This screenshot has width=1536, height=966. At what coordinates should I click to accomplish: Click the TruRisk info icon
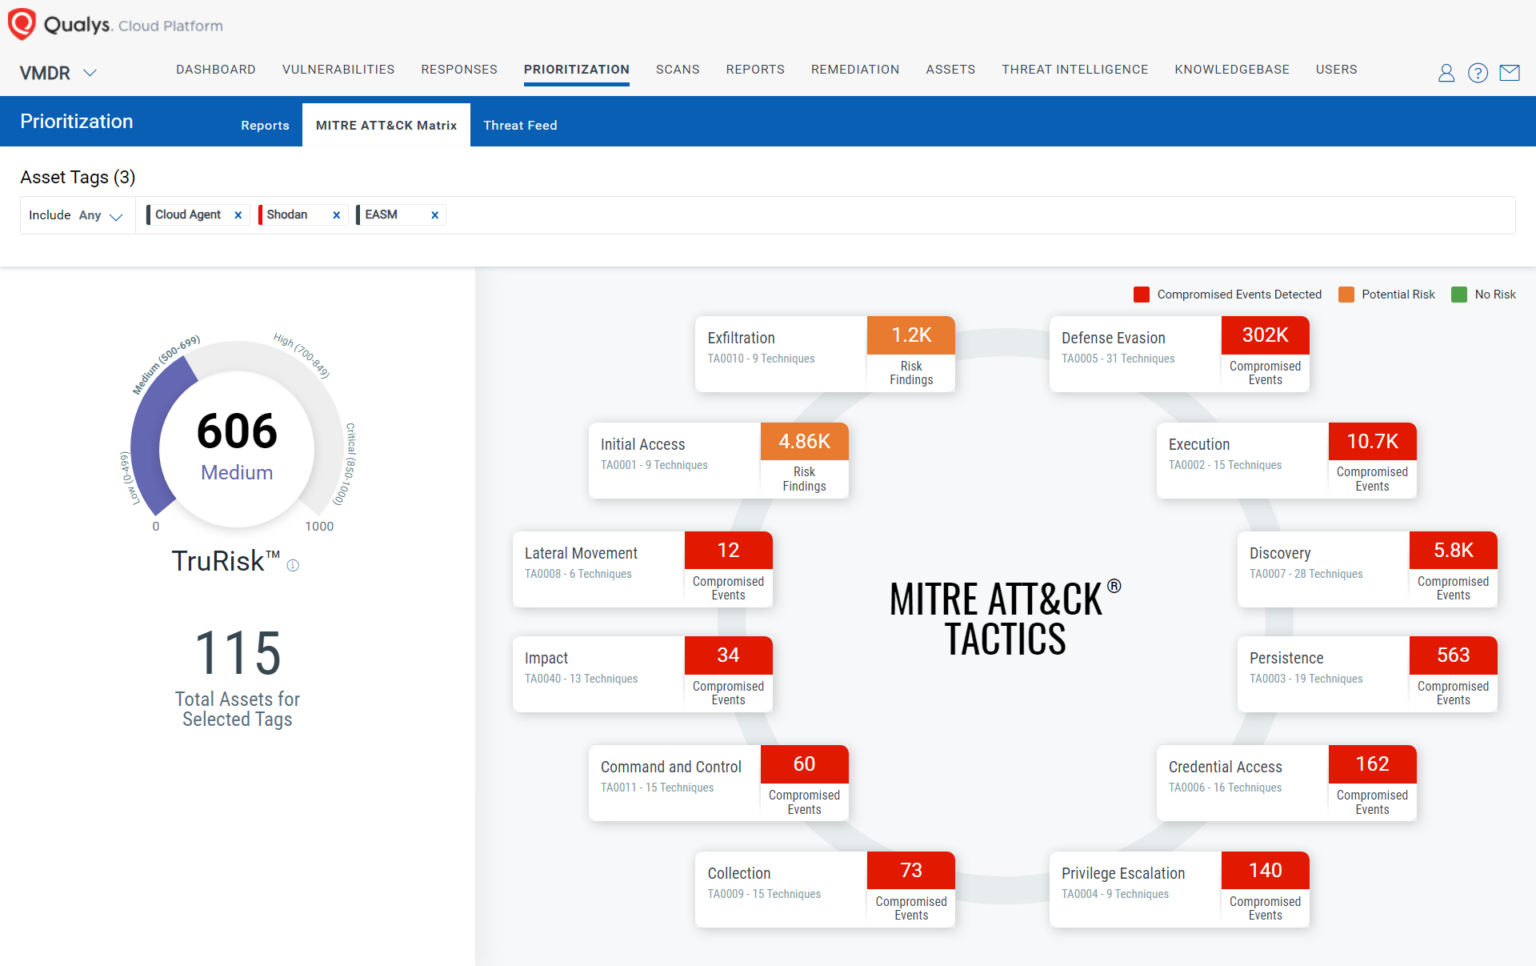click(292, 565)
